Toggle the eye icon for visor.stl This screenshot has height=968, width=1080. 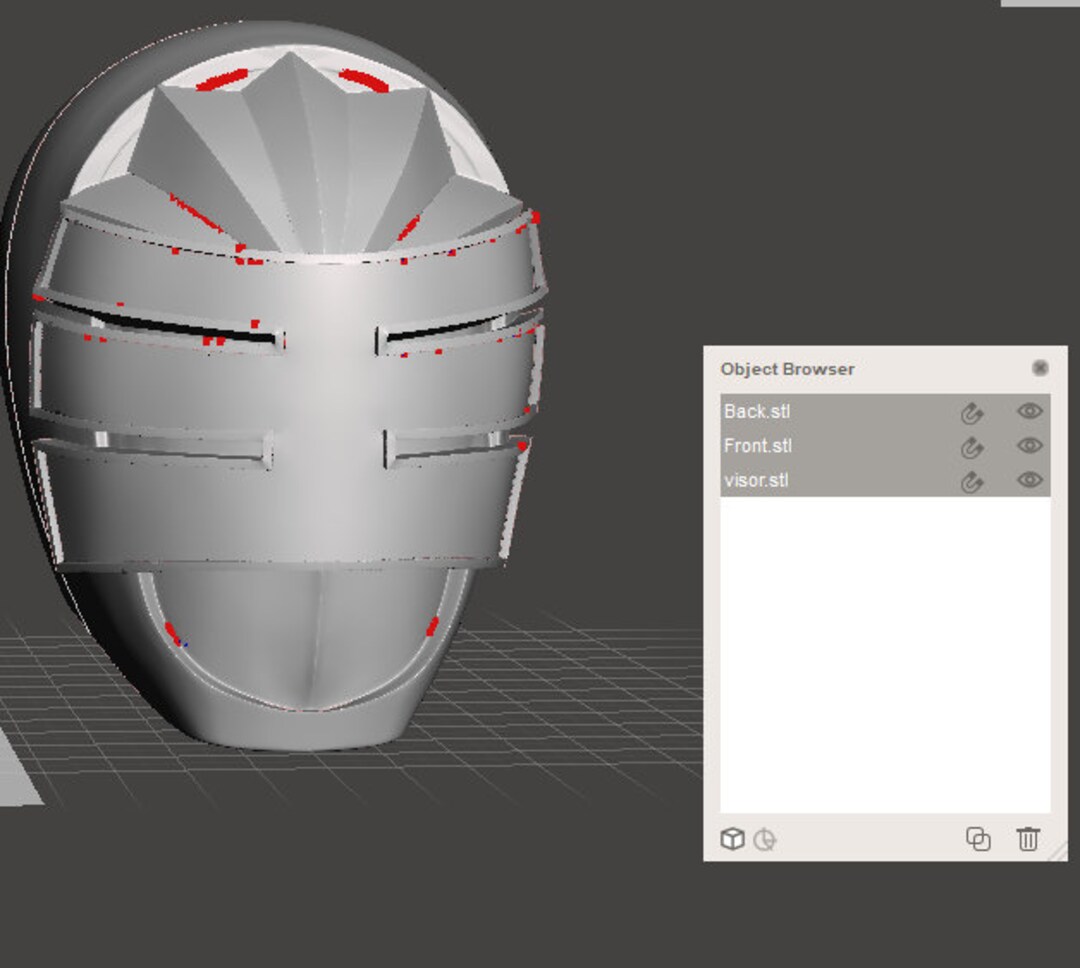coord(1030,481)
